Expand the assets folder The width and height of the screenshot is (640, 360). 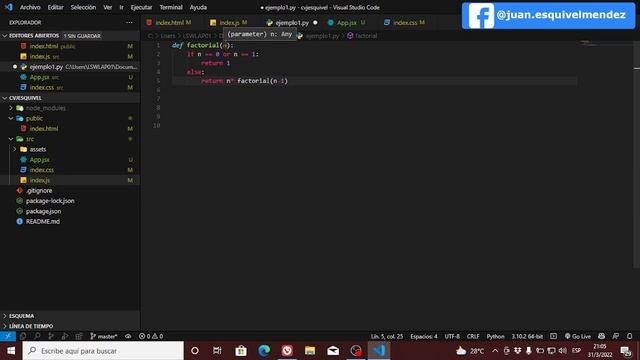(x=70, y=149)
